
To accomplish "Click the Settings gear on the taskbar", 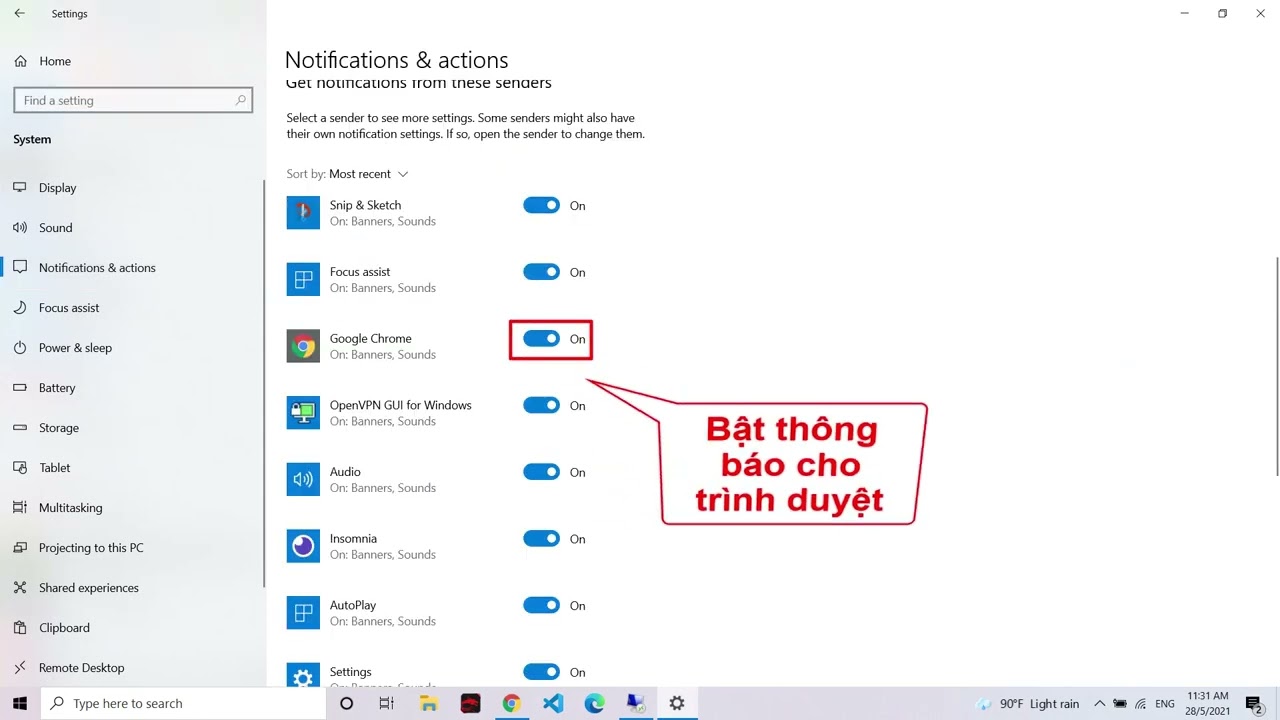I will [677, 703].
